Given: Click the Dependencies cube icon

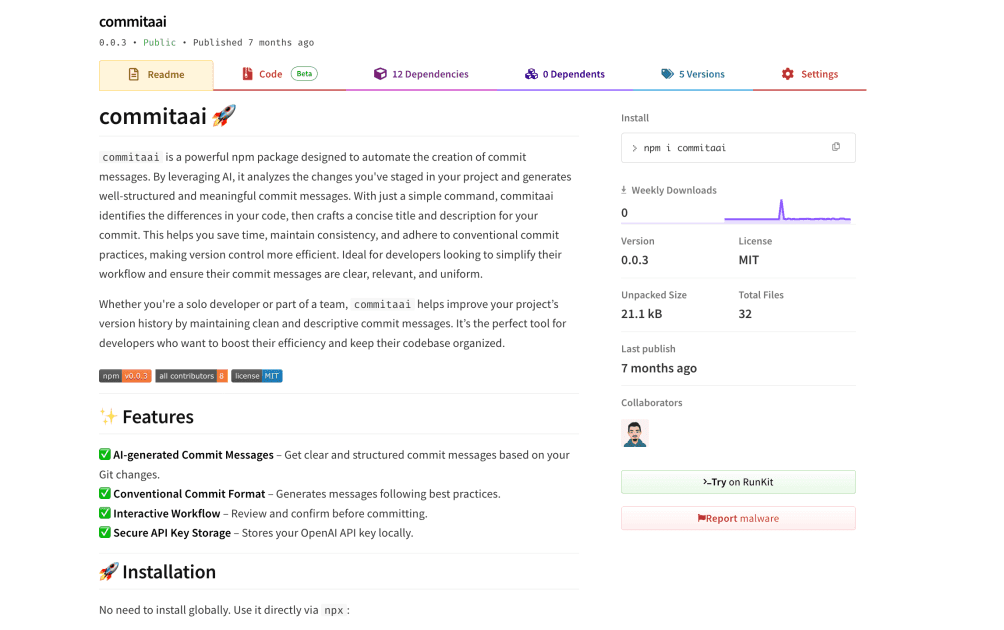Looking at the screenshot, I should pyautogui.click(x=380, y=74).
